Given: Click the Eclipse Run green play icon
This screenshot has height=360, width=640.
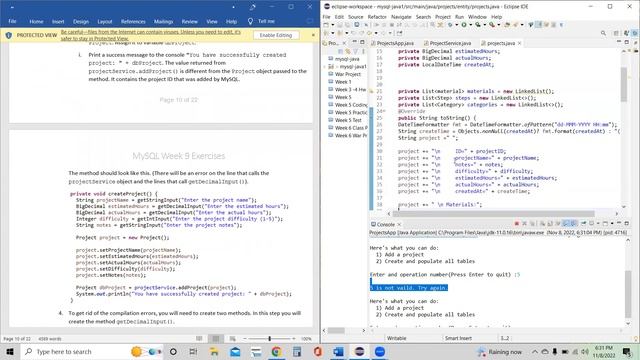Looking at the screenshot, I should pos(464,24).
